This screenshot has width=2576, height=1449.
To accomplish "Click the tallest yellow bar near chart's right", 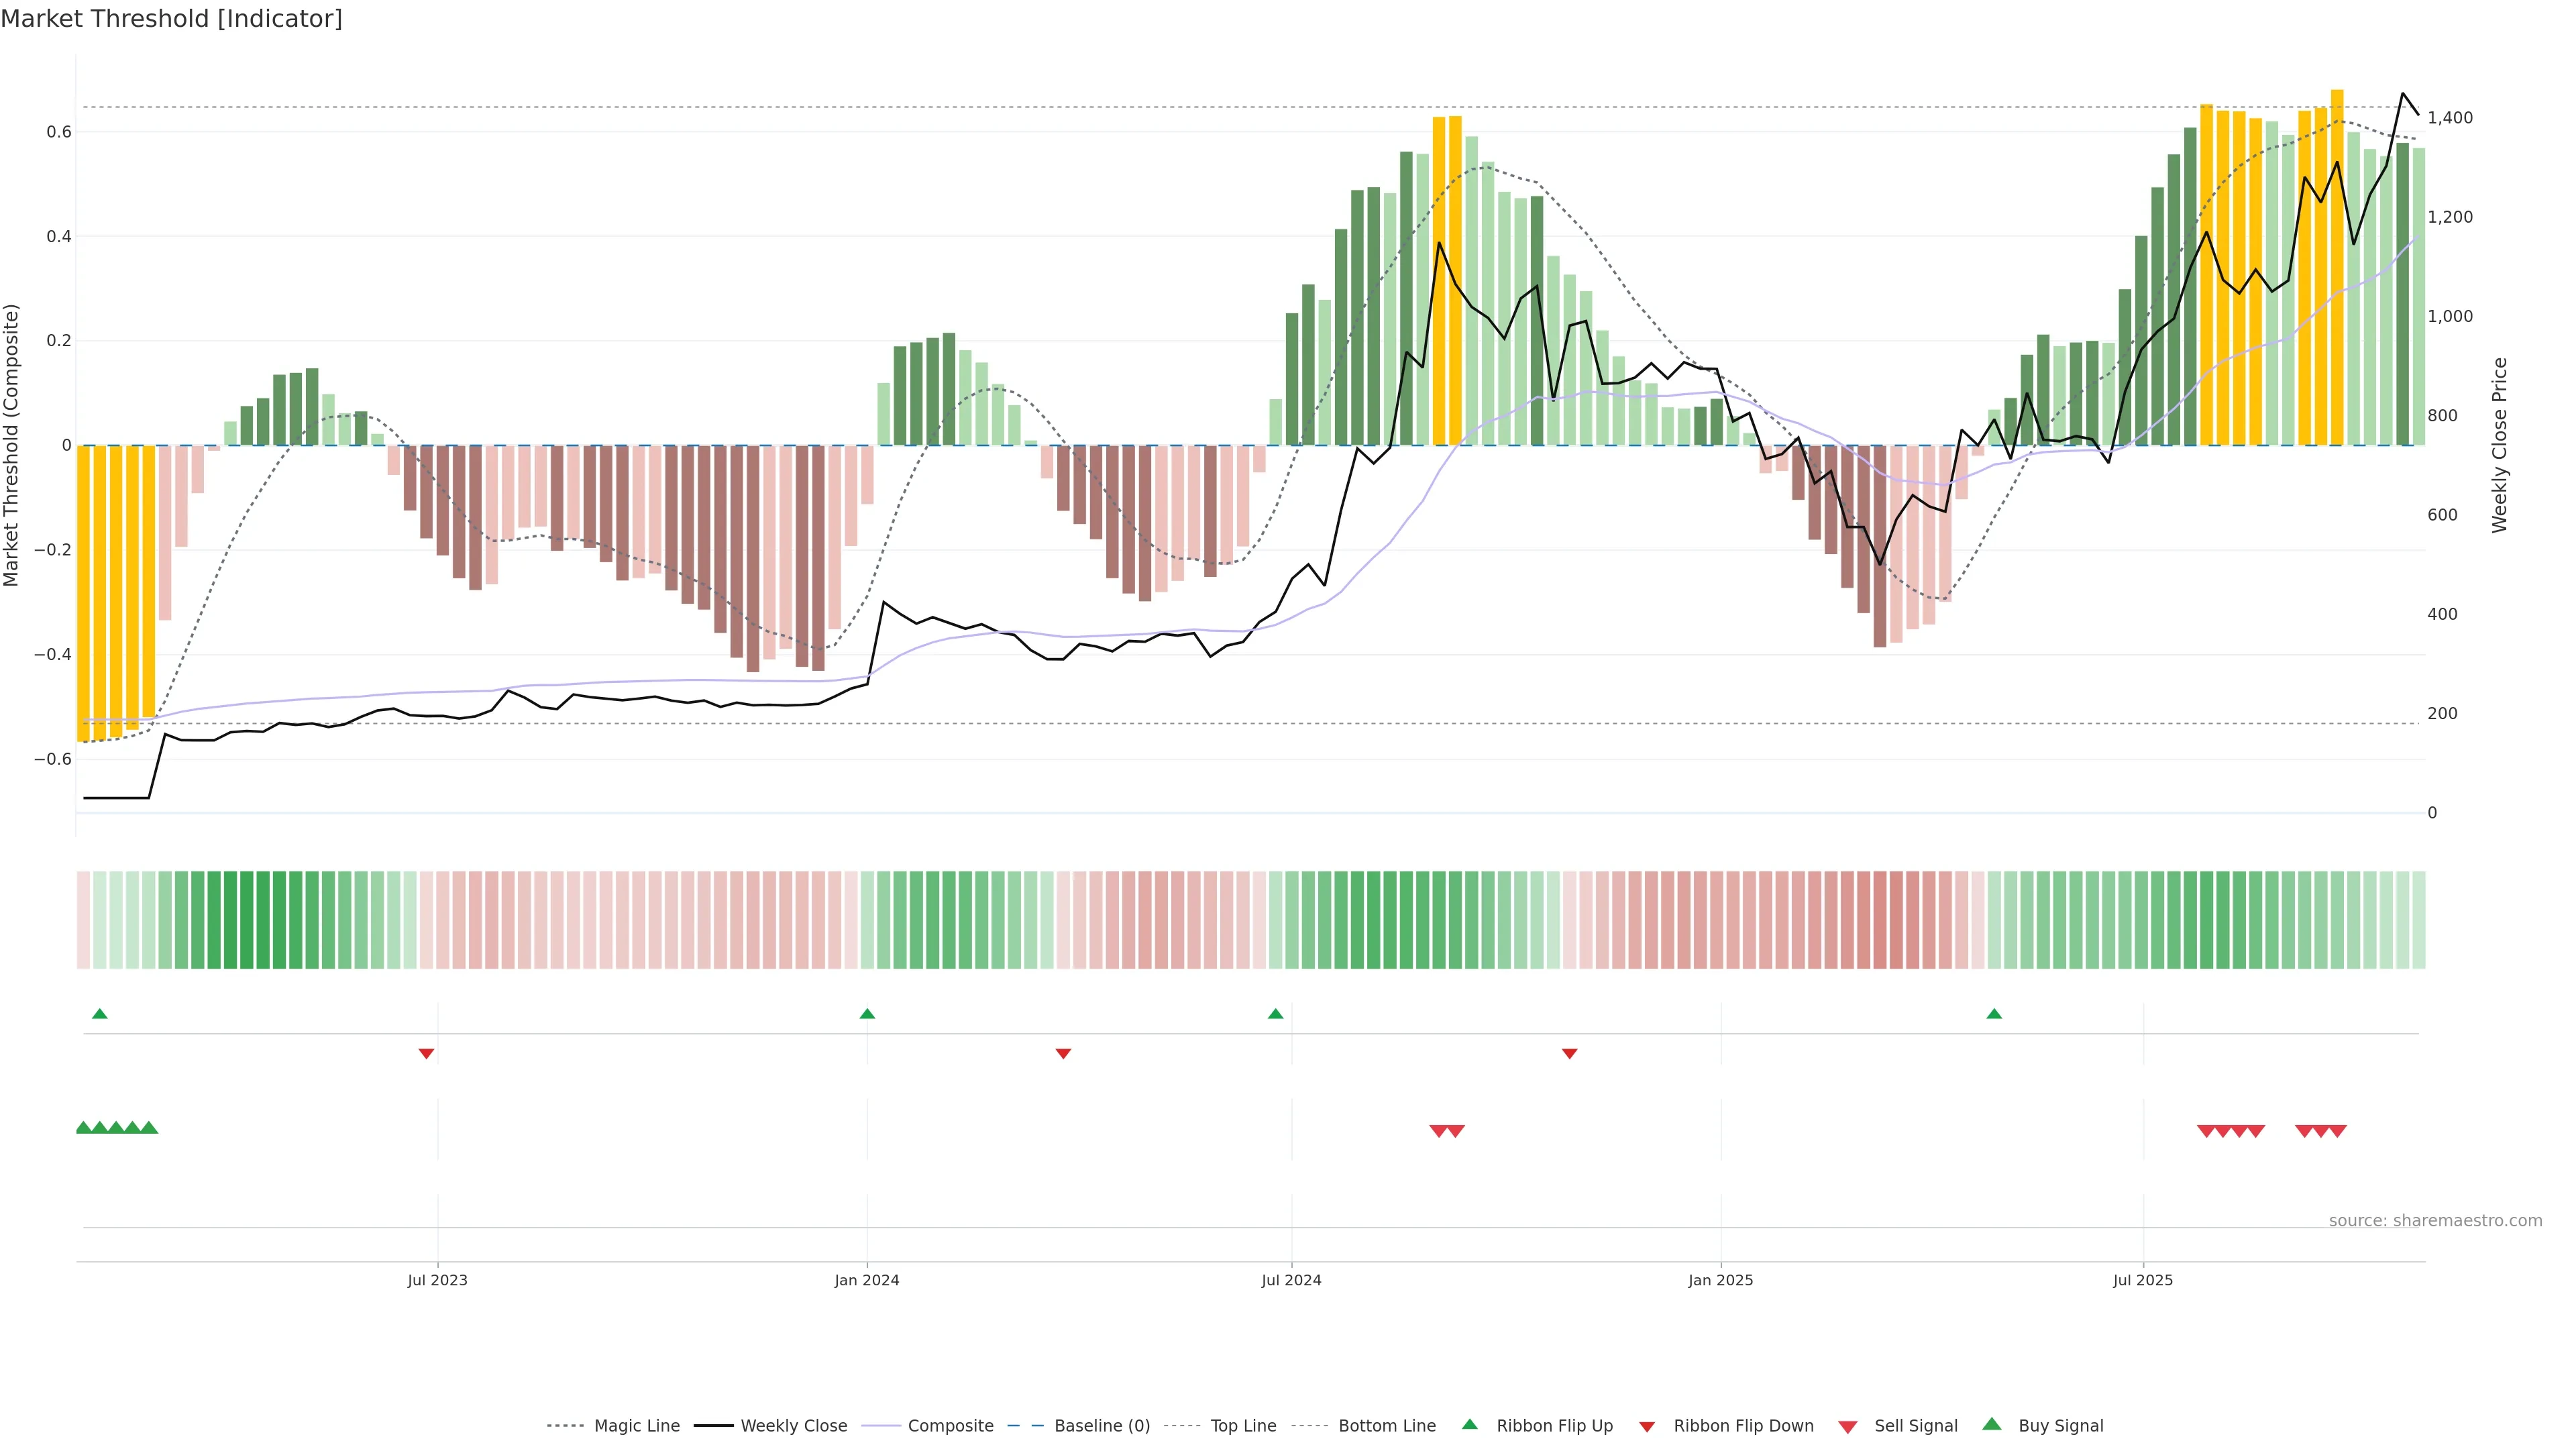I will click(2337, 266).
